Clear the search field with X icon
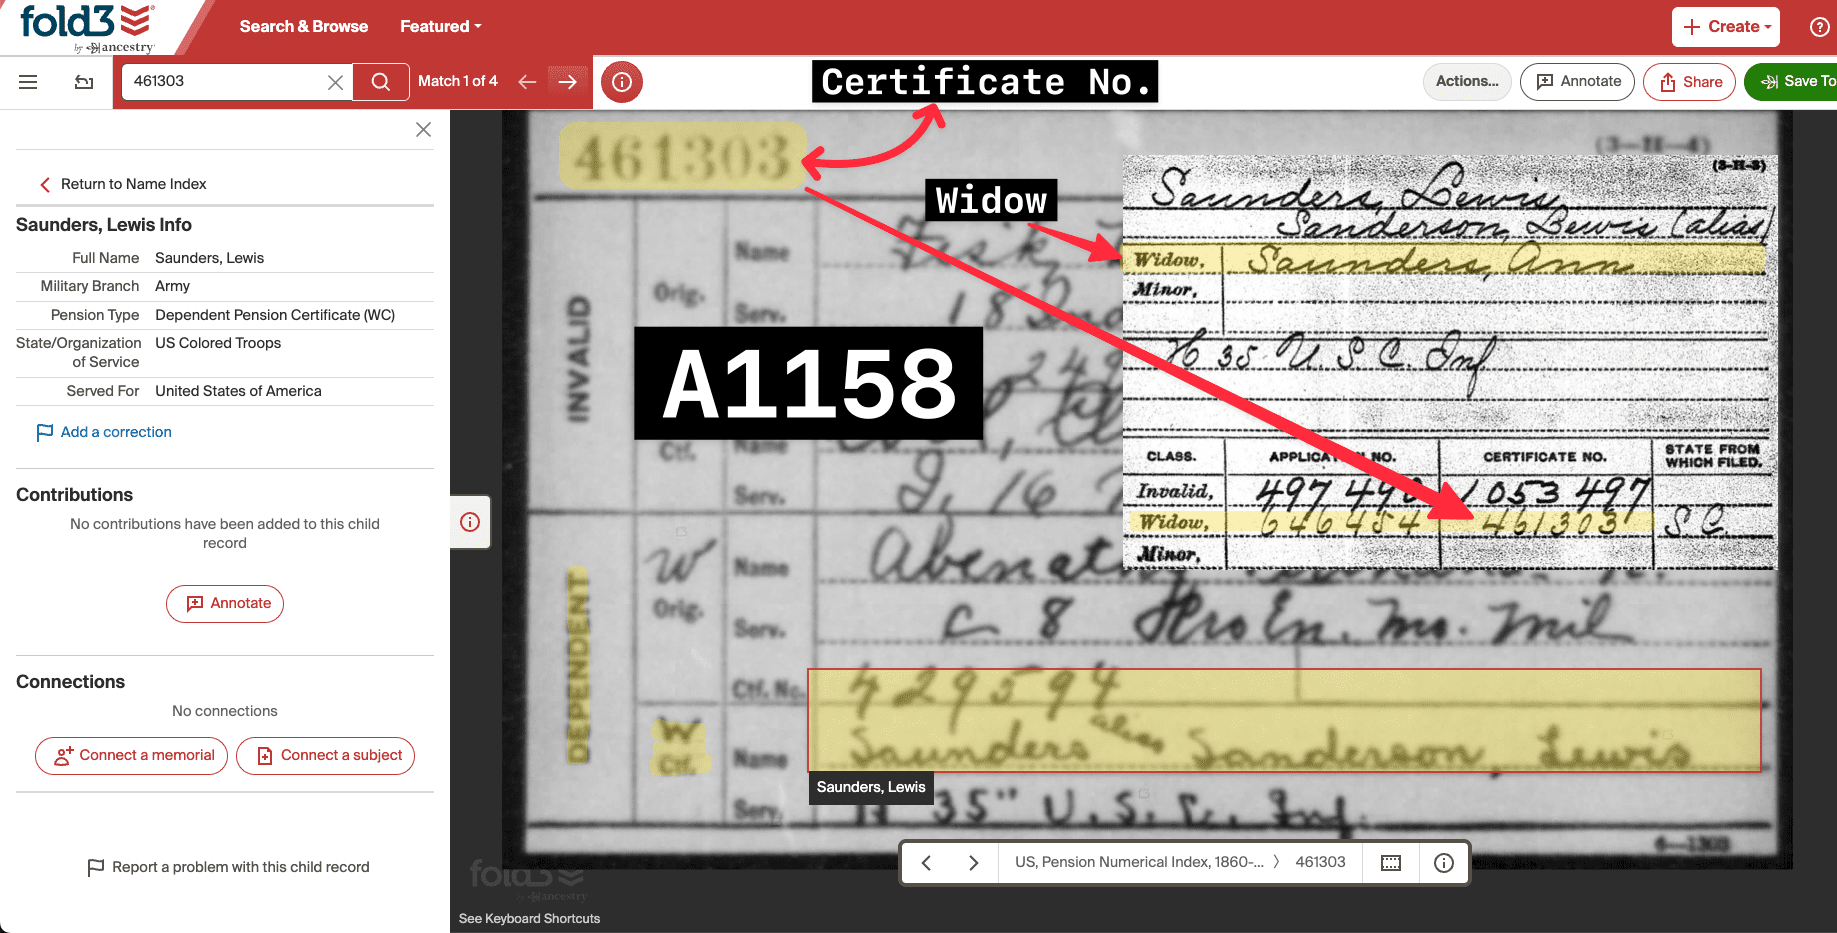Screen dimensions: 1837x933 [x=336, y=82]
